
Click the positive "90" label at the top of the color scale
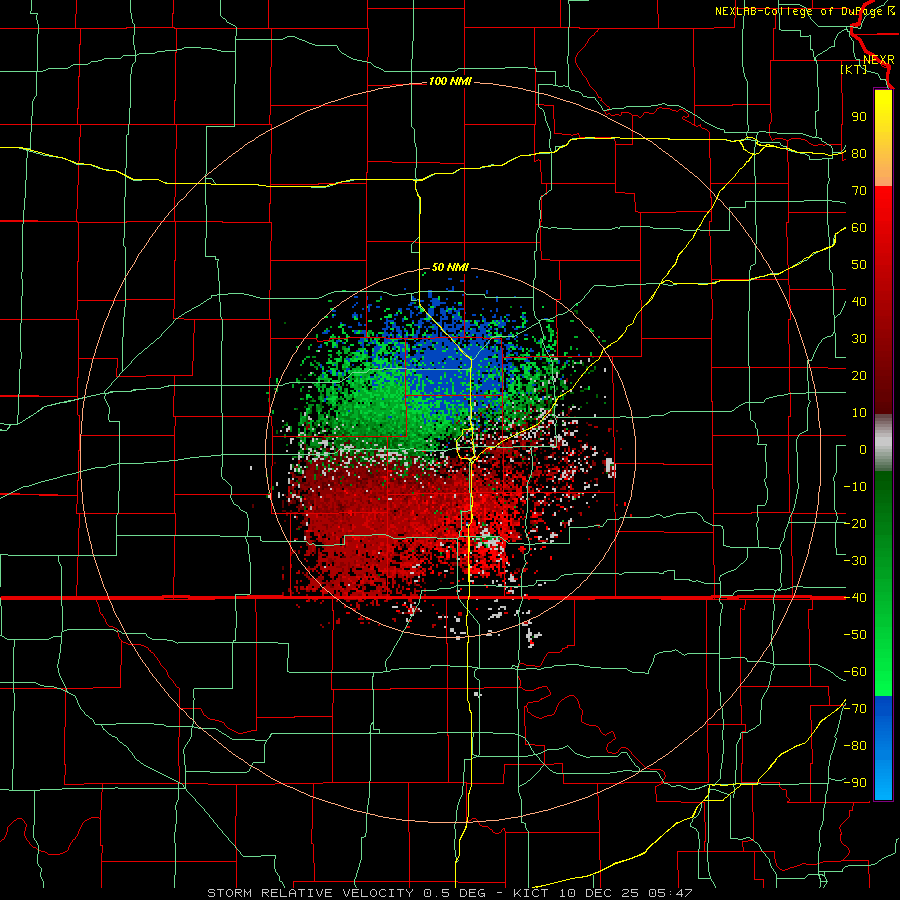859,117
